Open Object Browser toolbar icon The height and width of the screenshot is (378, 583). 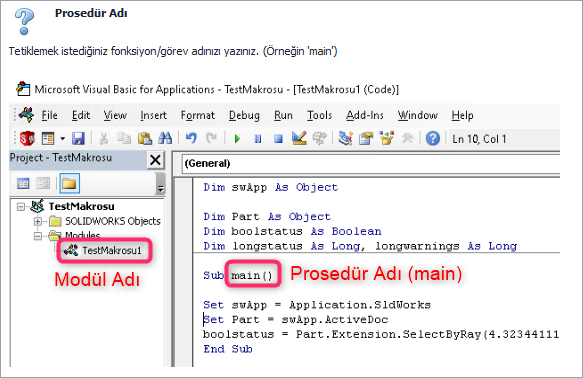(x=386, y=138)
